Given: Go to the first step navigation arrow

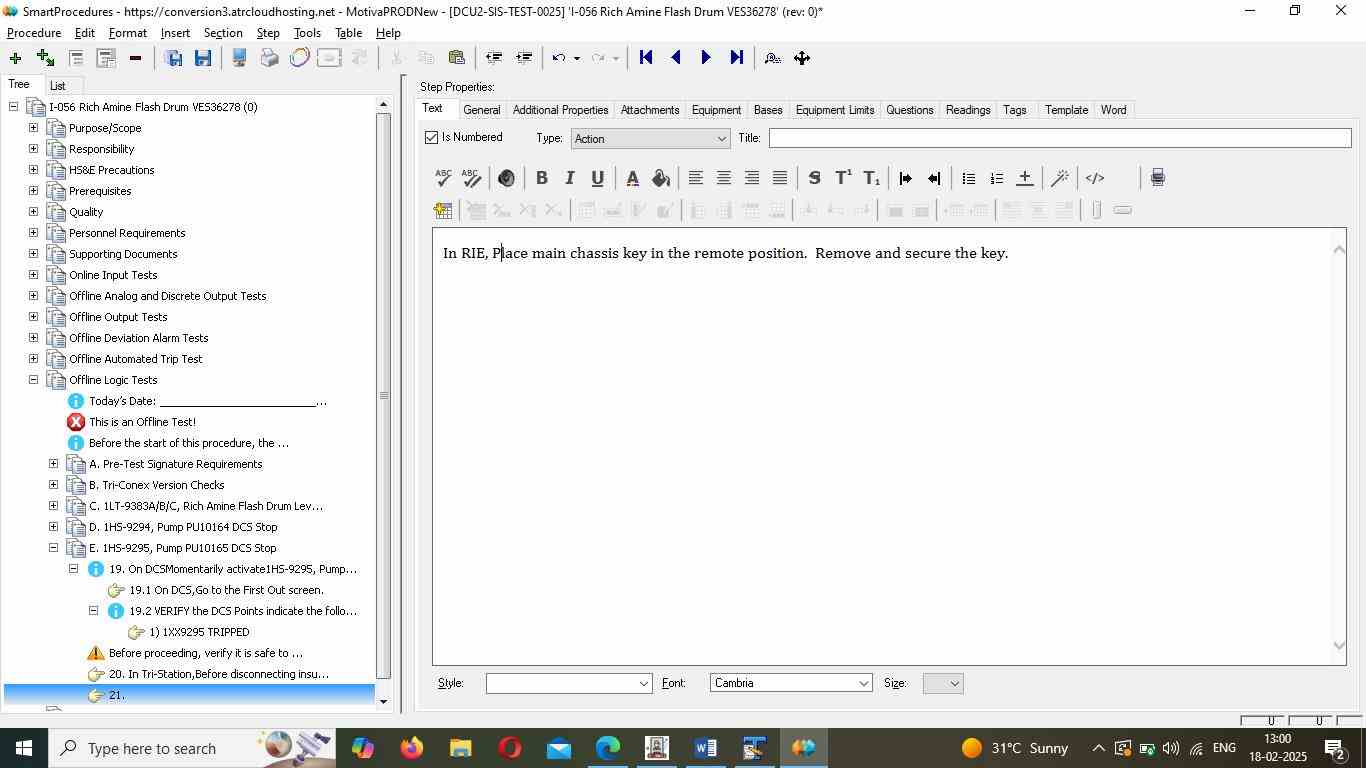Looking at the screenshot, I should (x=646, y=58).
